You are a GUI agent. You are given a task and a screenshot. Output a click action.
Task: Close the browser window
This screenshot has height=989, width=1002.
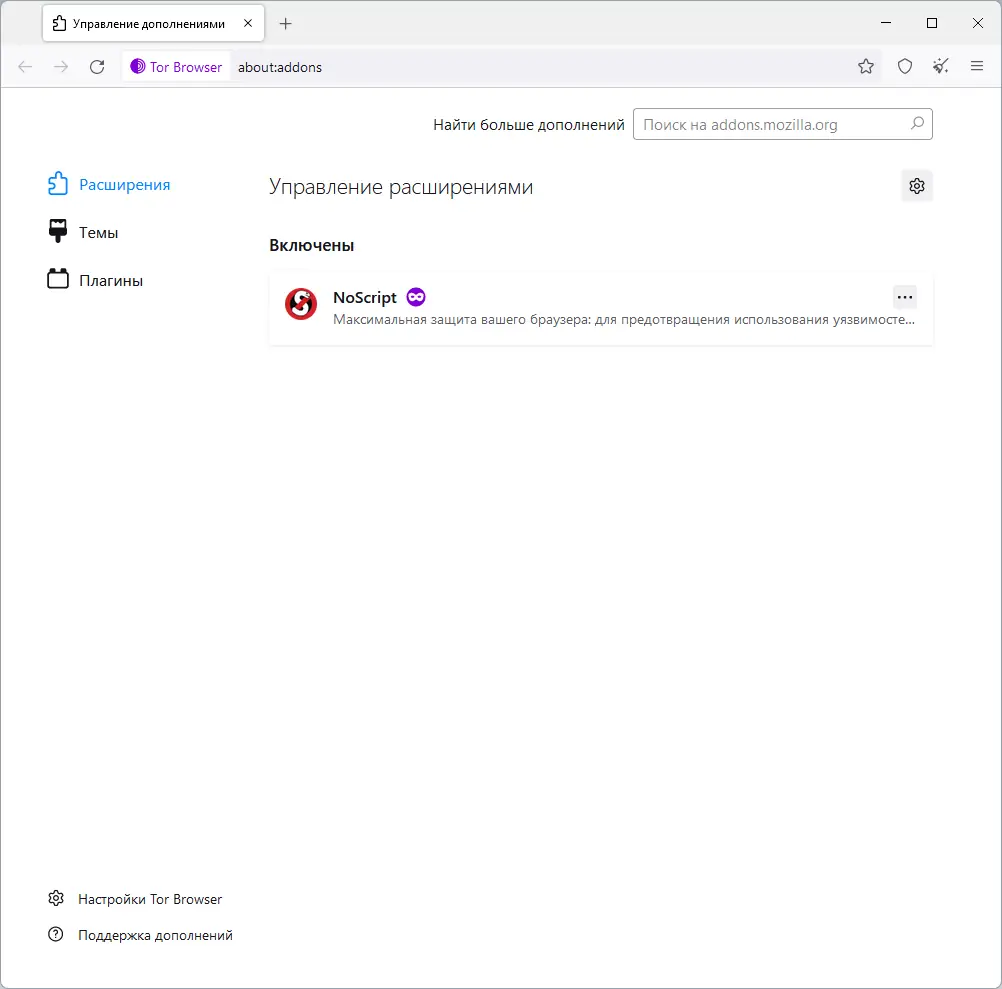click(978, 23)
